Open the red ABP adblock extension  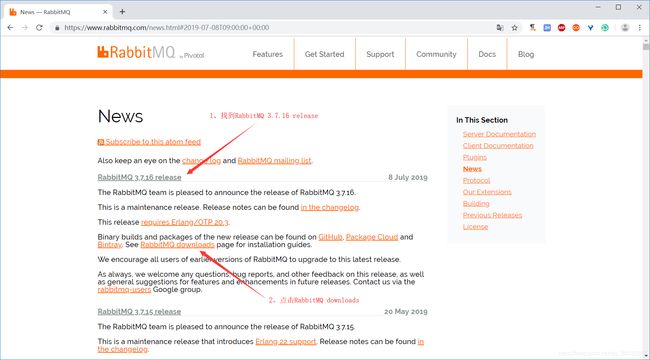coord(561,28)
